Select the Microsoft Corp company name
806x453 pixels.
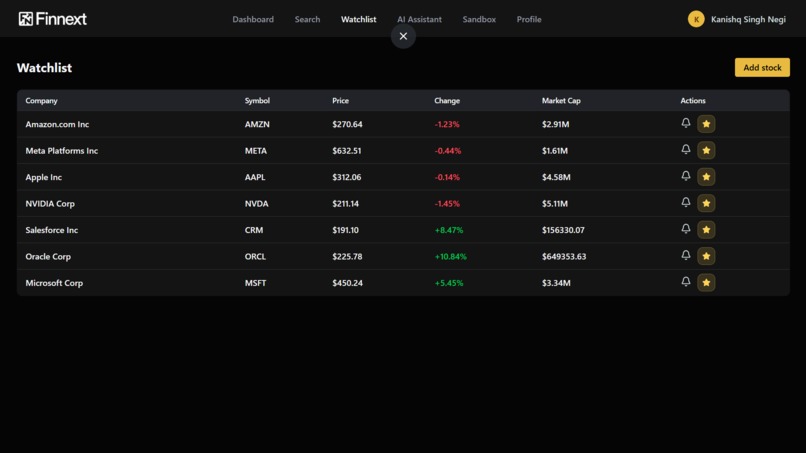pyautogui.click(x=54, y=283)
